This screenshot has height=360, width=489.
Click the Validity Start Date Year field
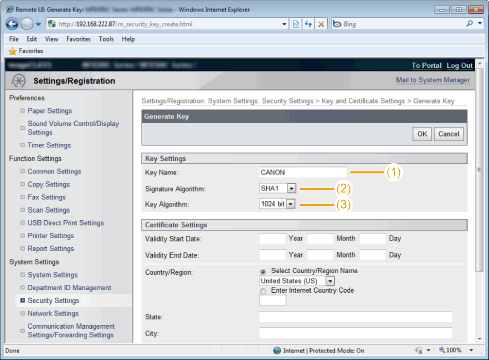tap(272, 239)
